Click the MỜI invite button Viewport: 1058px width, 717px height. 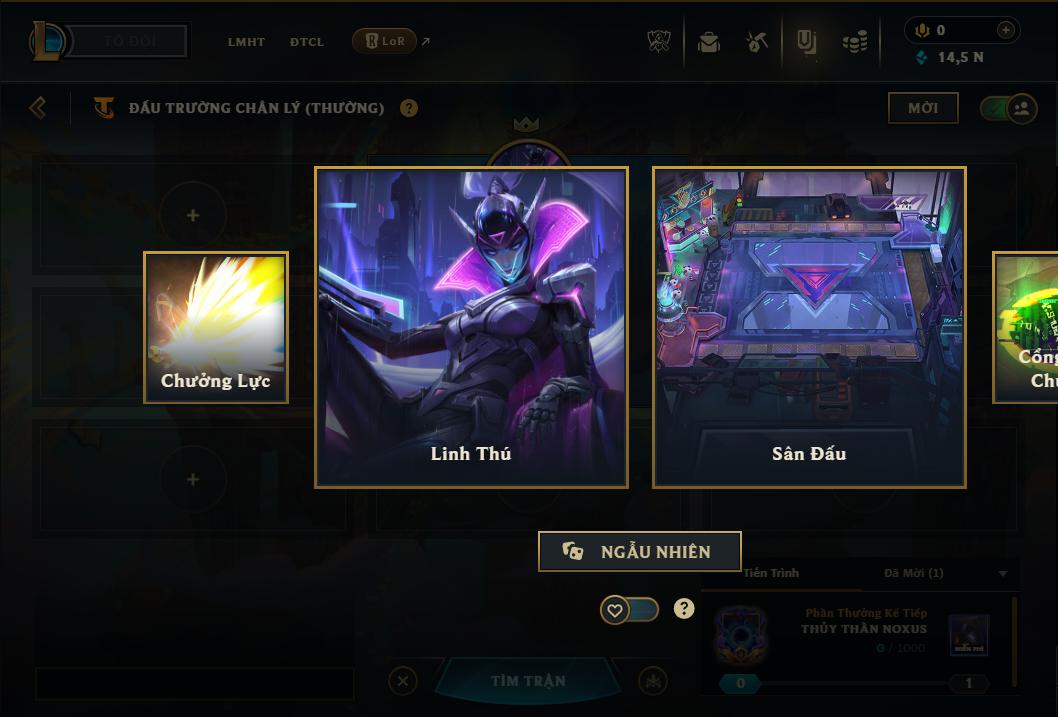coord(923,108)
